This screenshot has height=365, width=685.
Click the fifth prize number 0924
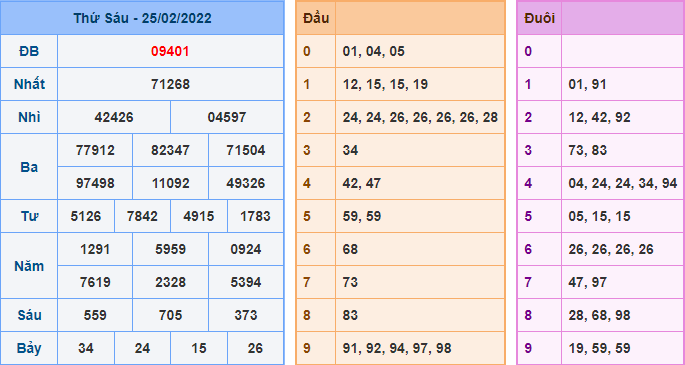[x=246, y=249]
